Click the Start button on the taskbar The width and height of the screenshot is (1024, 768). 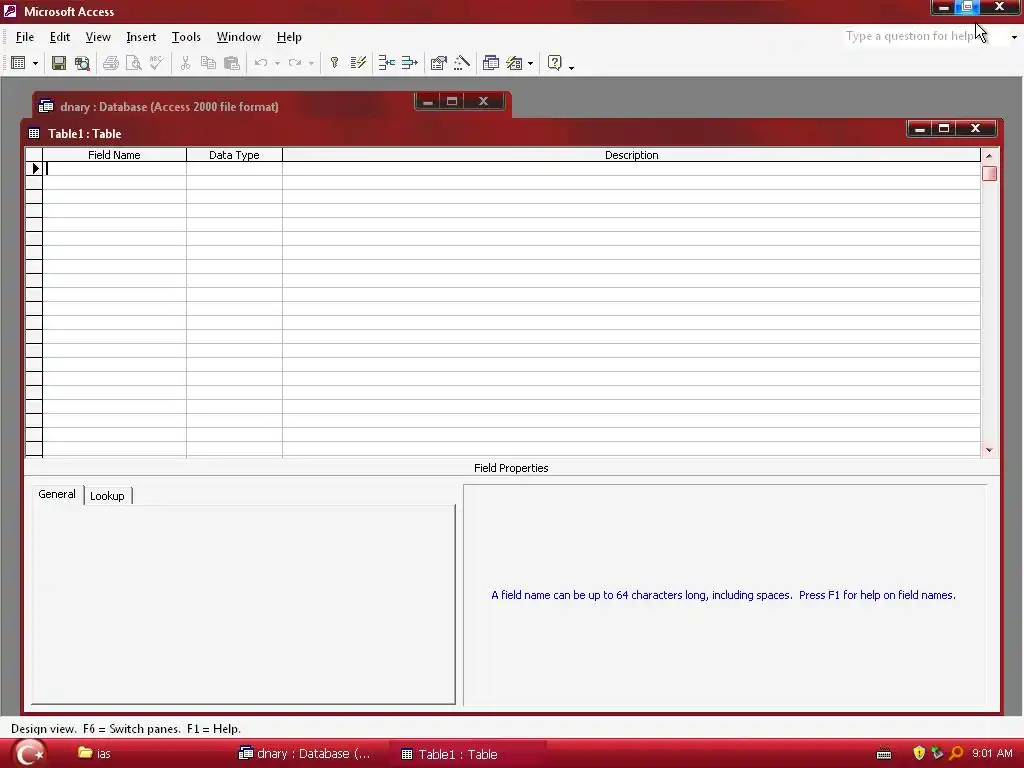[28, 754]
